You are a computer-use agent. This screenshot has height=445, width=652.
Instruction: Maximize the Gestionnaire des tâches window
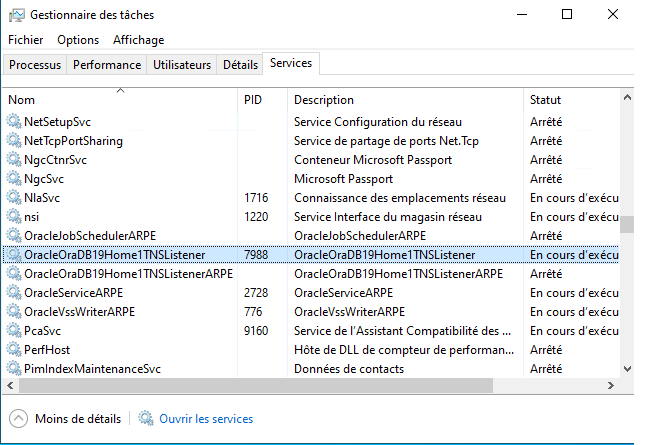click(567, 15)
